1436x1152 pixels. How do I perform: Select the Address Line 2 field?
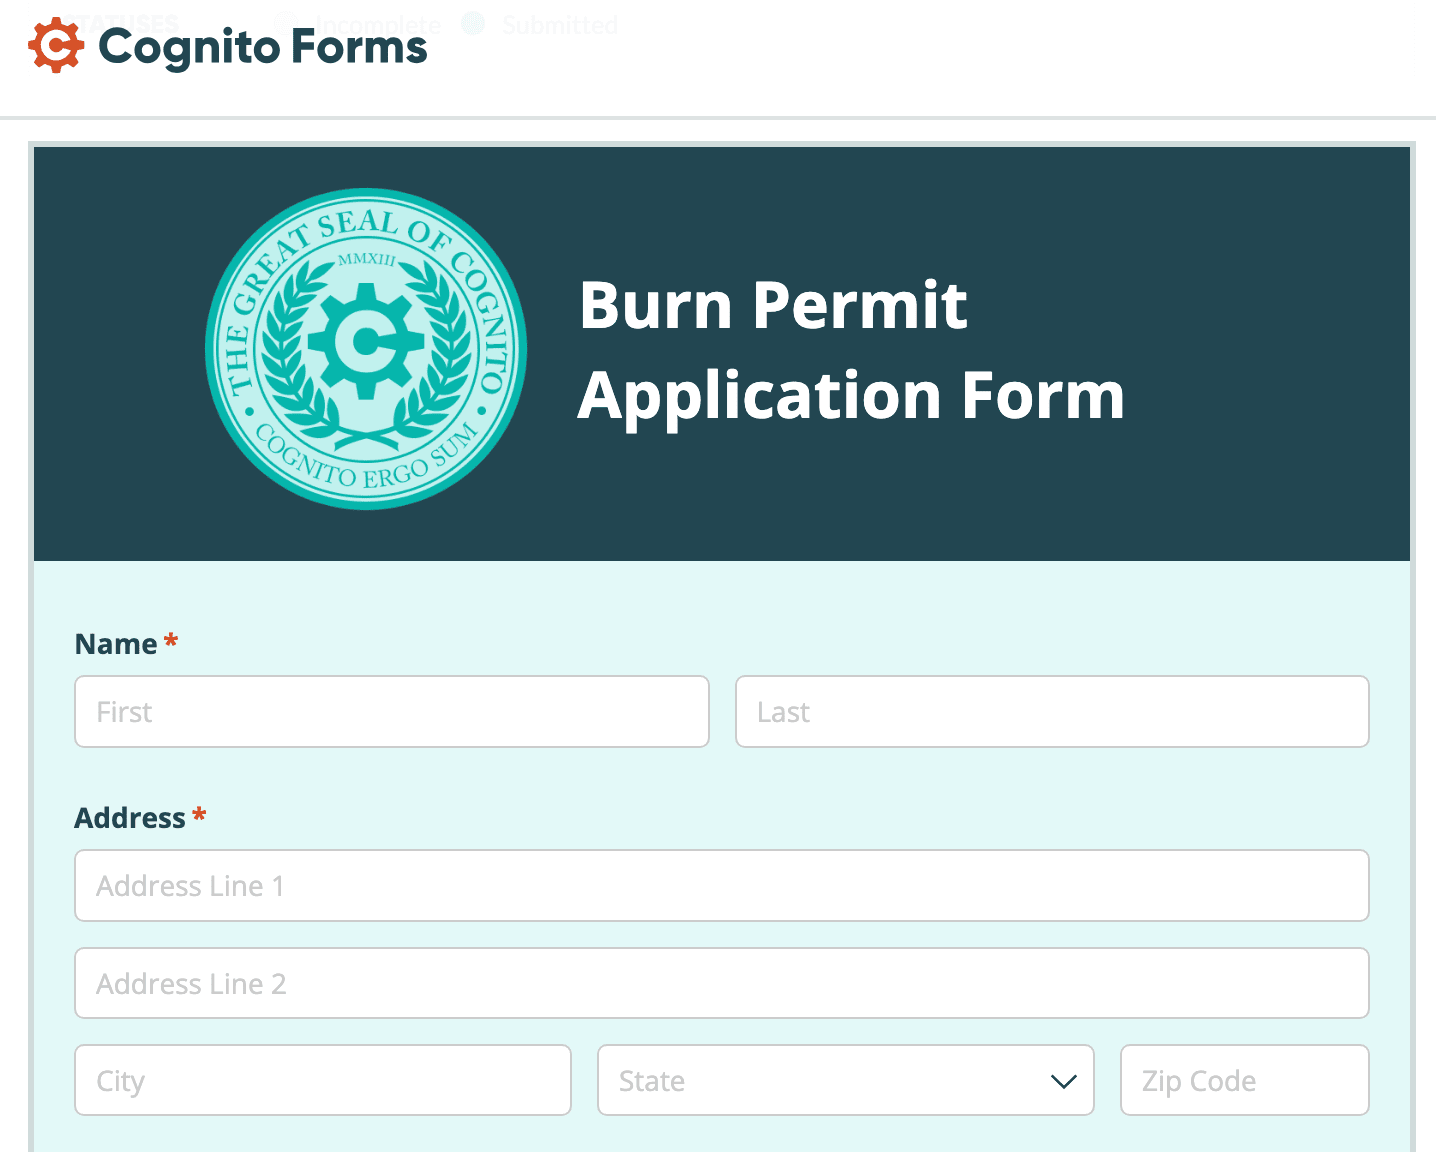point(721,983)
